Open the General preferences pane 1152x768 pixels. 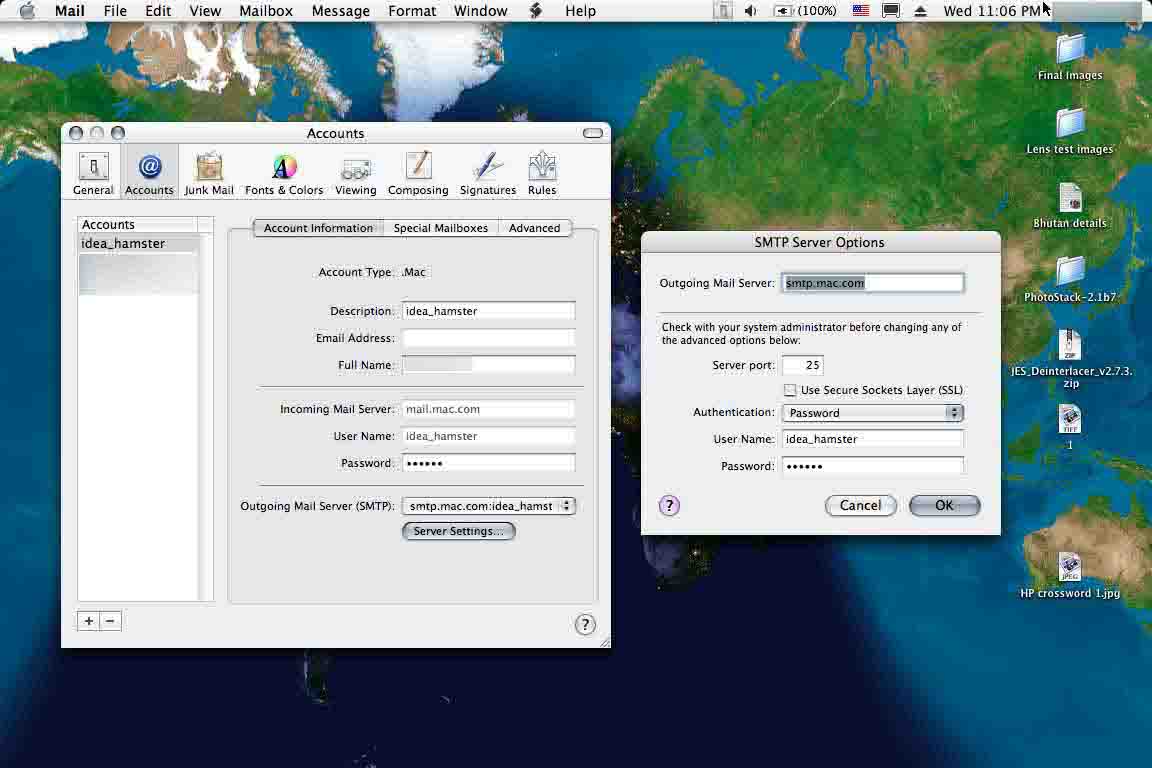[x=93, y=173]
